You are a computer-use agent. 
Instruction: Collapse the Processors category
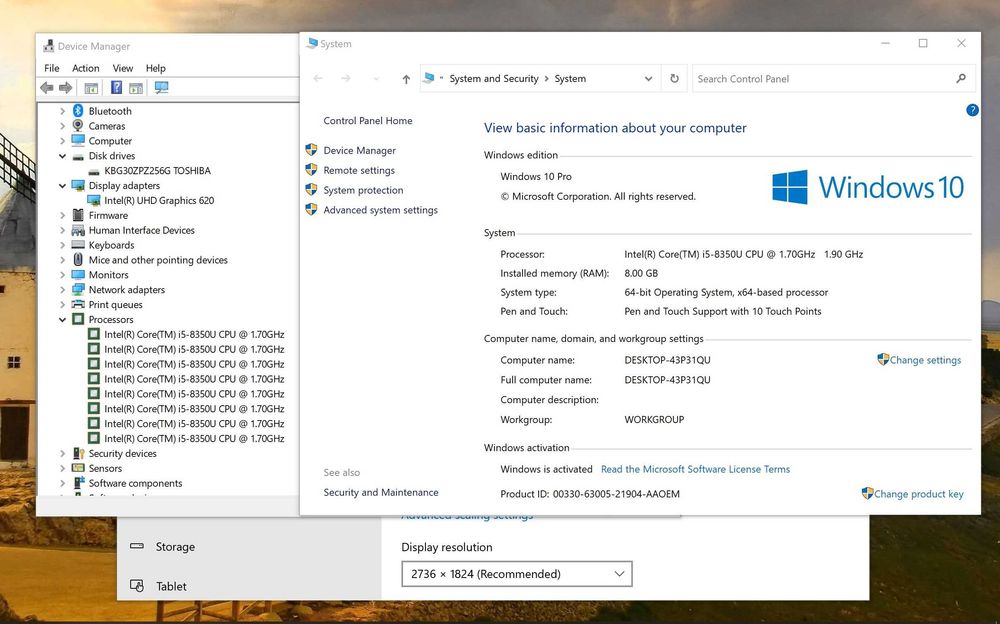click(x=63, y=320)
